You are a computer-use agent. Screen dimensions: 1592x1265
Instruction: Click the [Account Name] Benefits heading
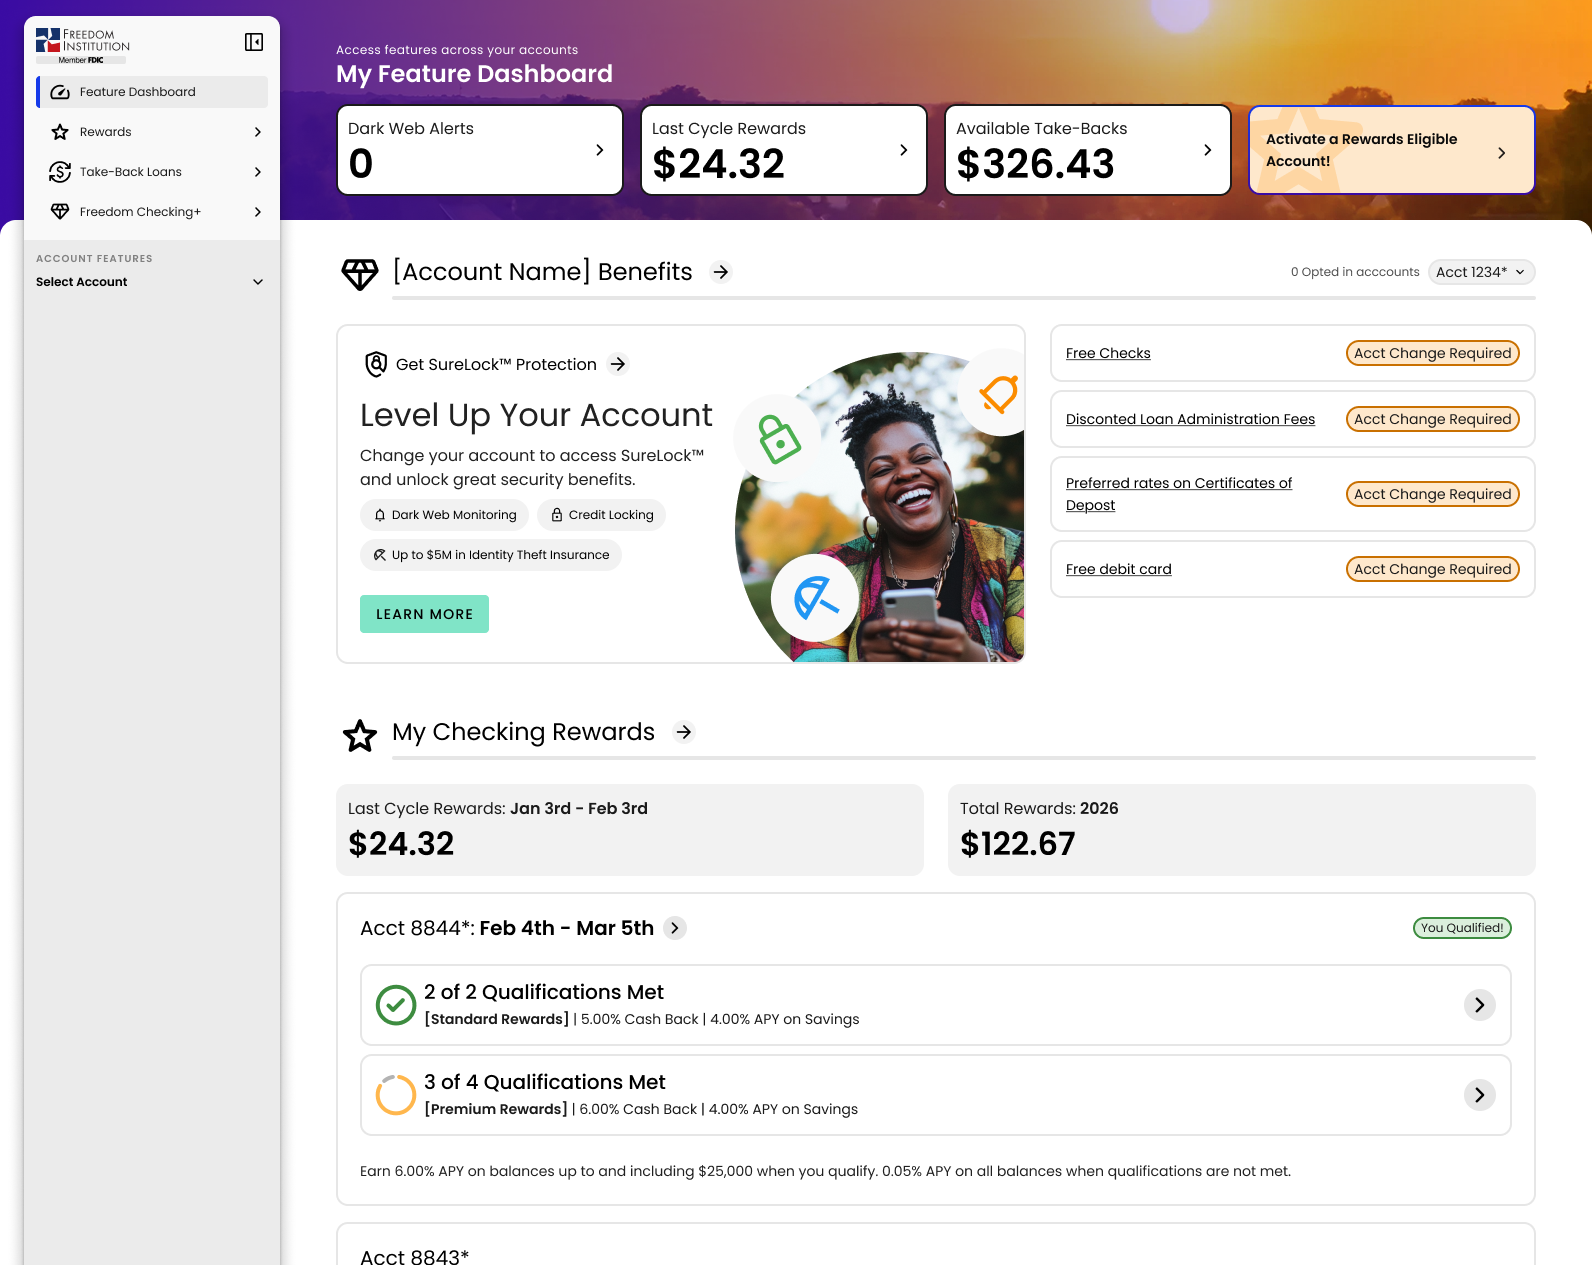[543, 272]
